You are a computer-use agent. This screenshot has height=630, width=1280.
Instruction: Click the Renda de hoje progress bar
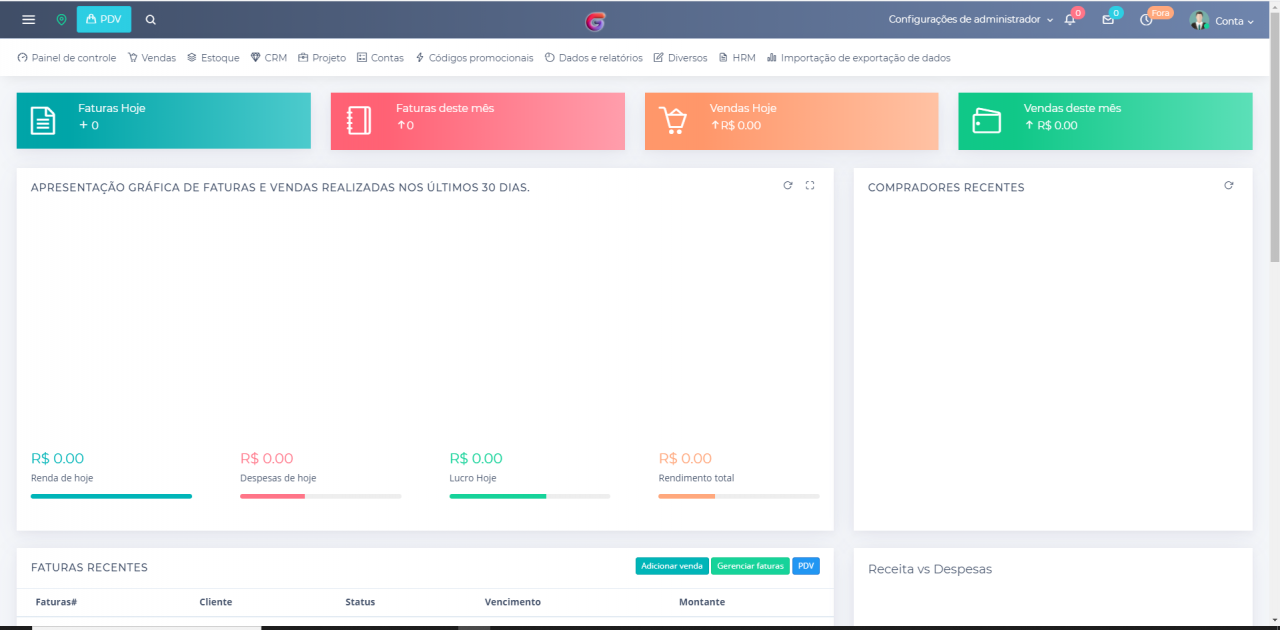point(111,496)
